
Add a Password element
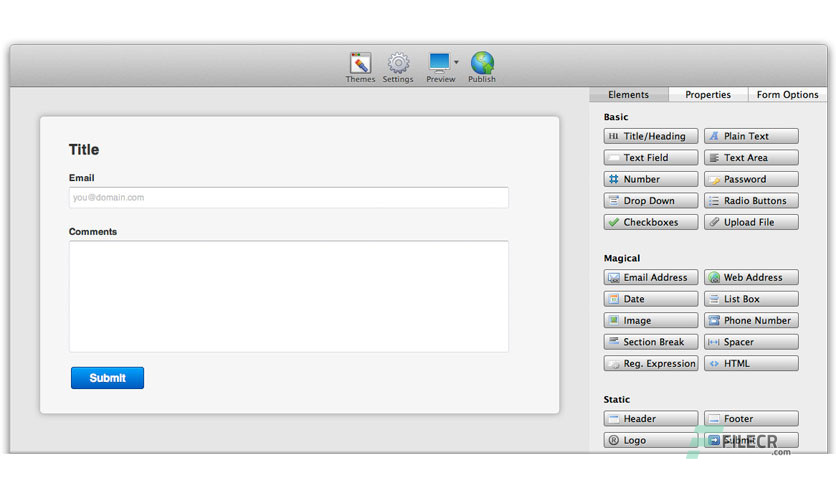751,179
